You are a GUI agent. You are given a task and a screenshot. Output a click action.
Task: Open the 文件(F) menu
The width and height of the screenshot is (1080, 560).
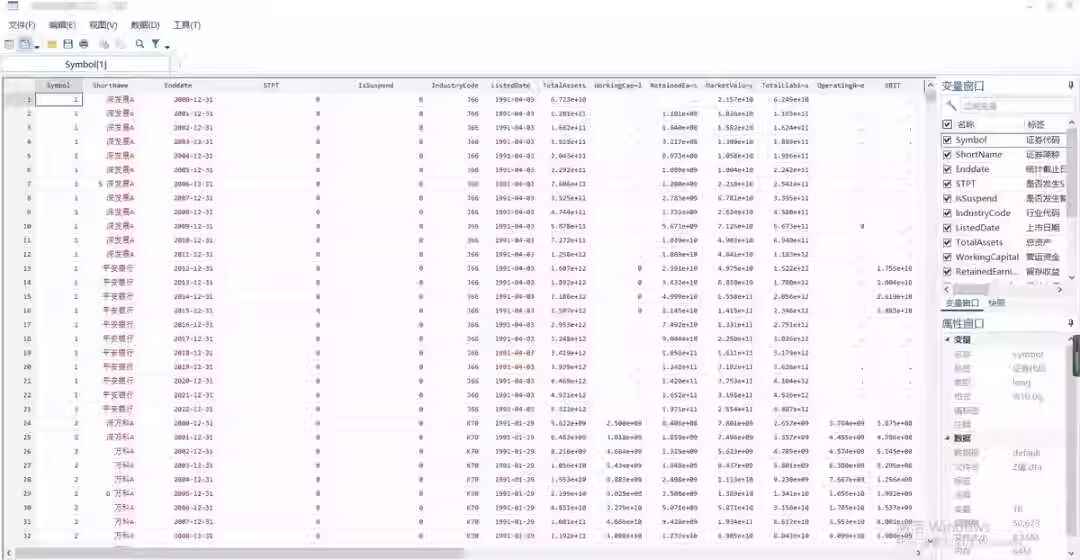coord(21,25)
